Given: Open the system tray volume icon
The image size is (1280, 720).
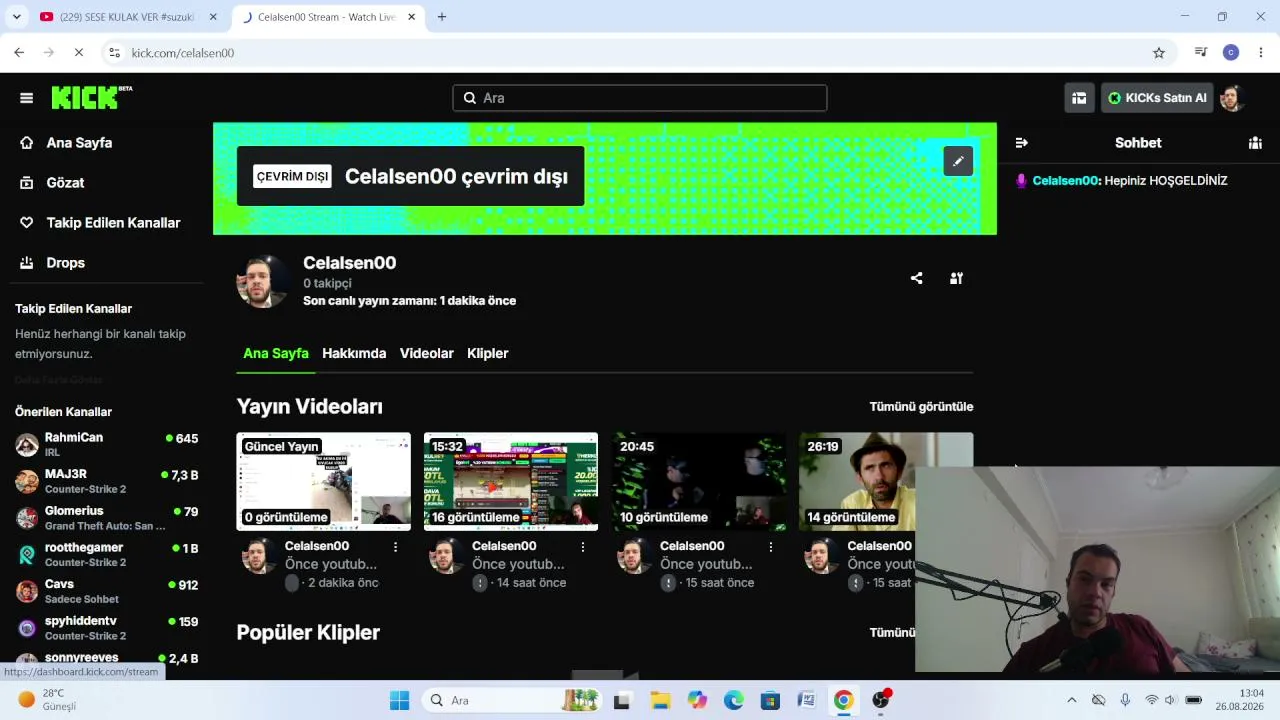Looking at the screenshot, I should (x=1169, y=700).
